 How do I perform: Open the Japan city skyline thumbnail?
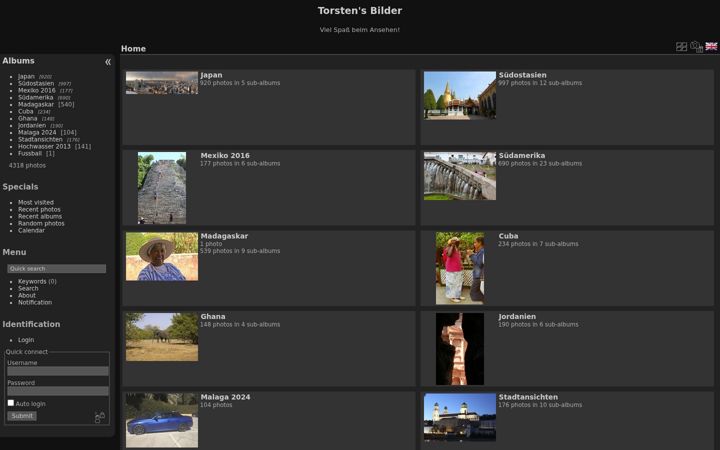point(162,83)
